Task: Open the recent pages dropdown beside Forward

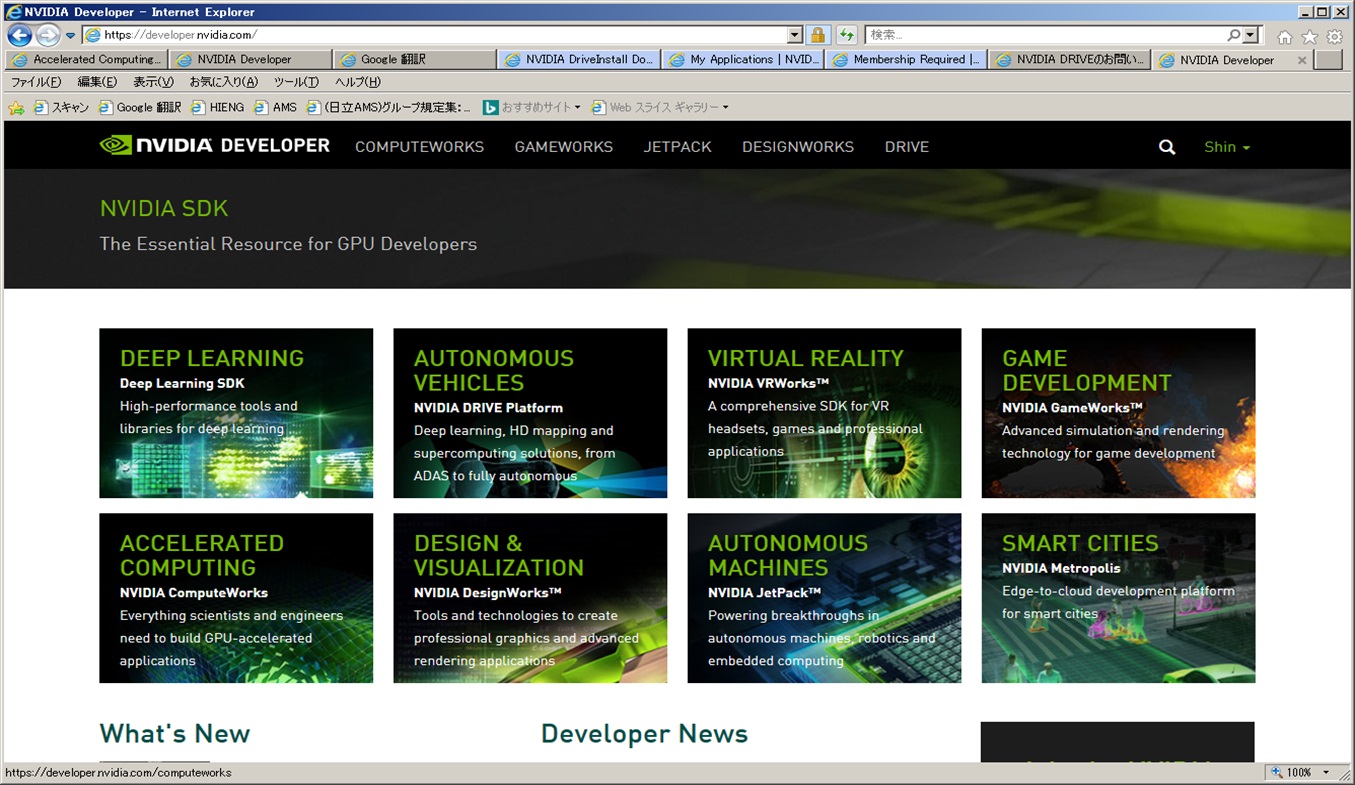Action: (70, 36)
